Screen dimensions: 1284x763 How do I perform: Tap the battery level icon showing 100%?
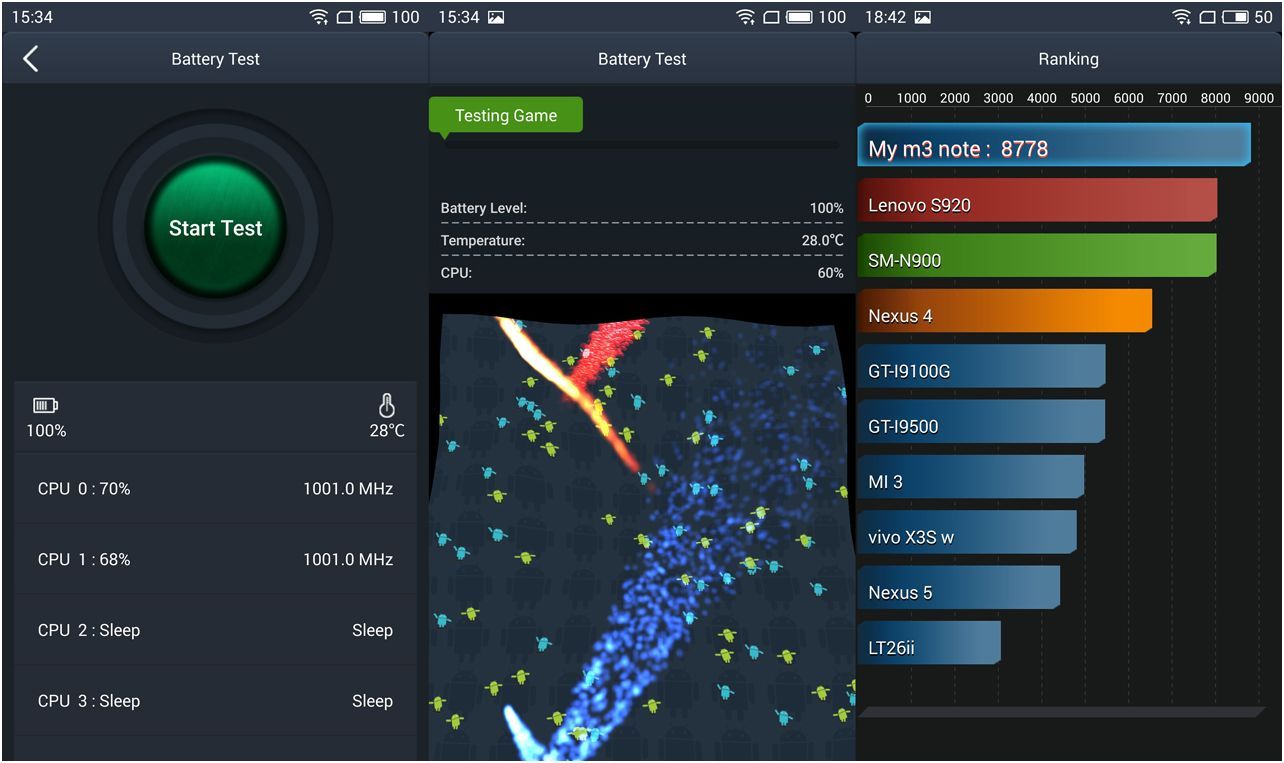[46, 405]
